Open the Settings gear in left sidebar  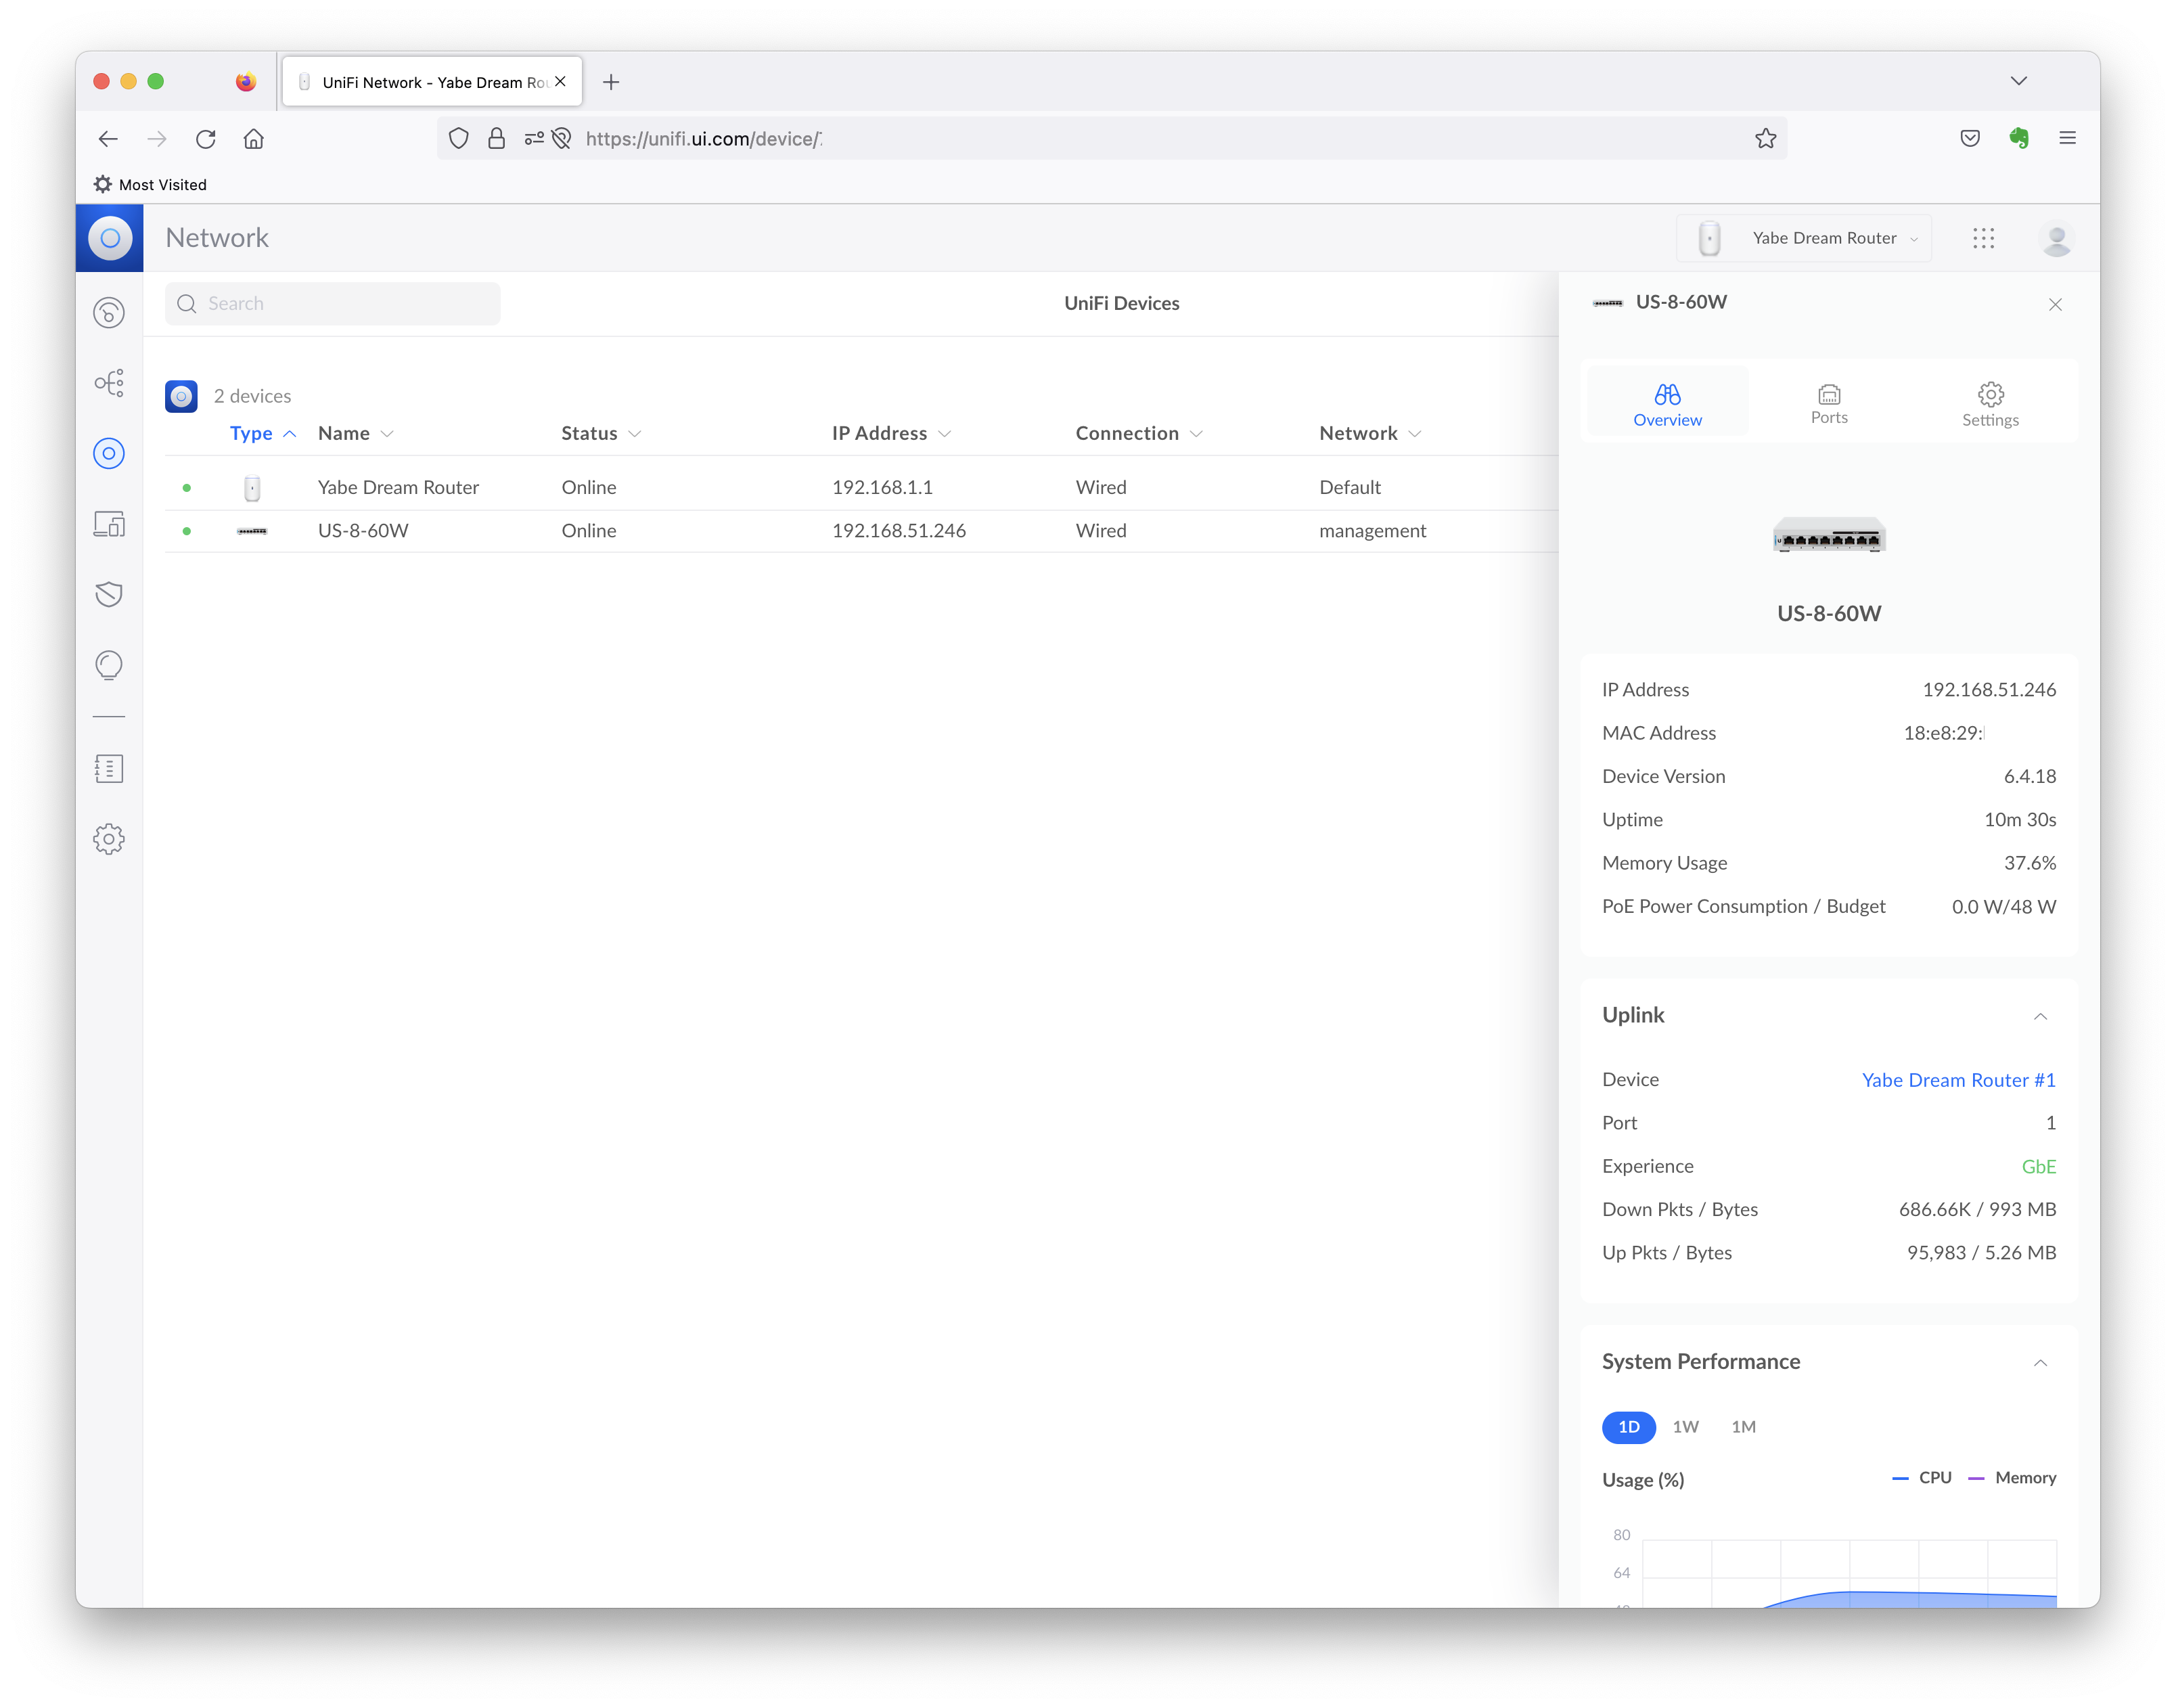click(109, 839)
